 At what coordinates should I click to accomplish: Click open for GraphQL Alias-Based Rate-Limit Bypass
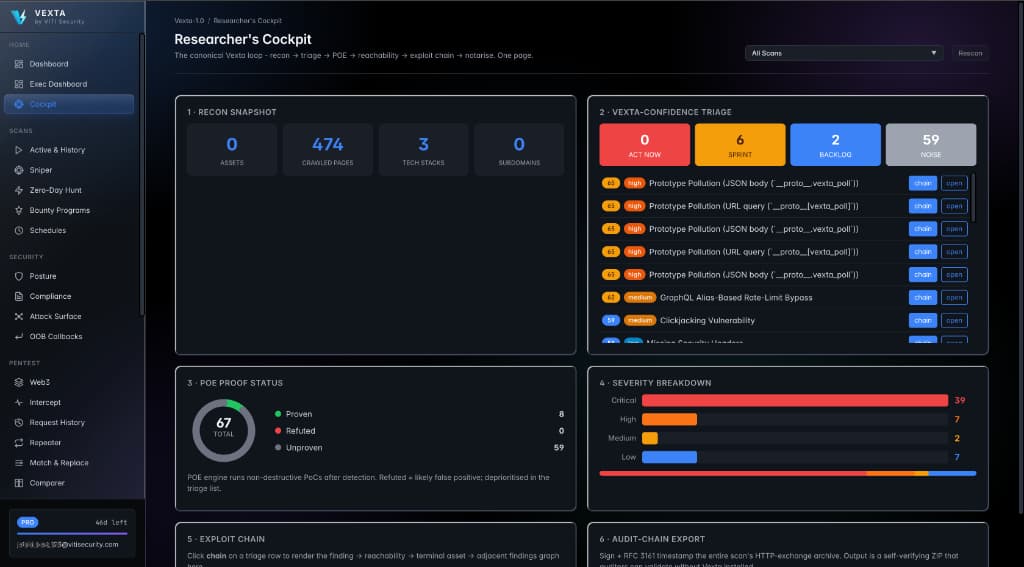tap(954, 297)
